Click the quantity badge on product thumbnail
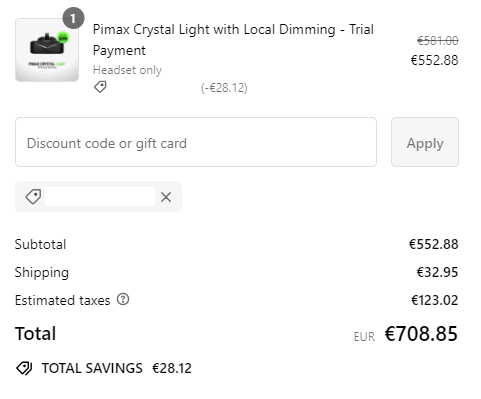Image resolution: width=481 pixels, height=399 pixels. (73, 18)
